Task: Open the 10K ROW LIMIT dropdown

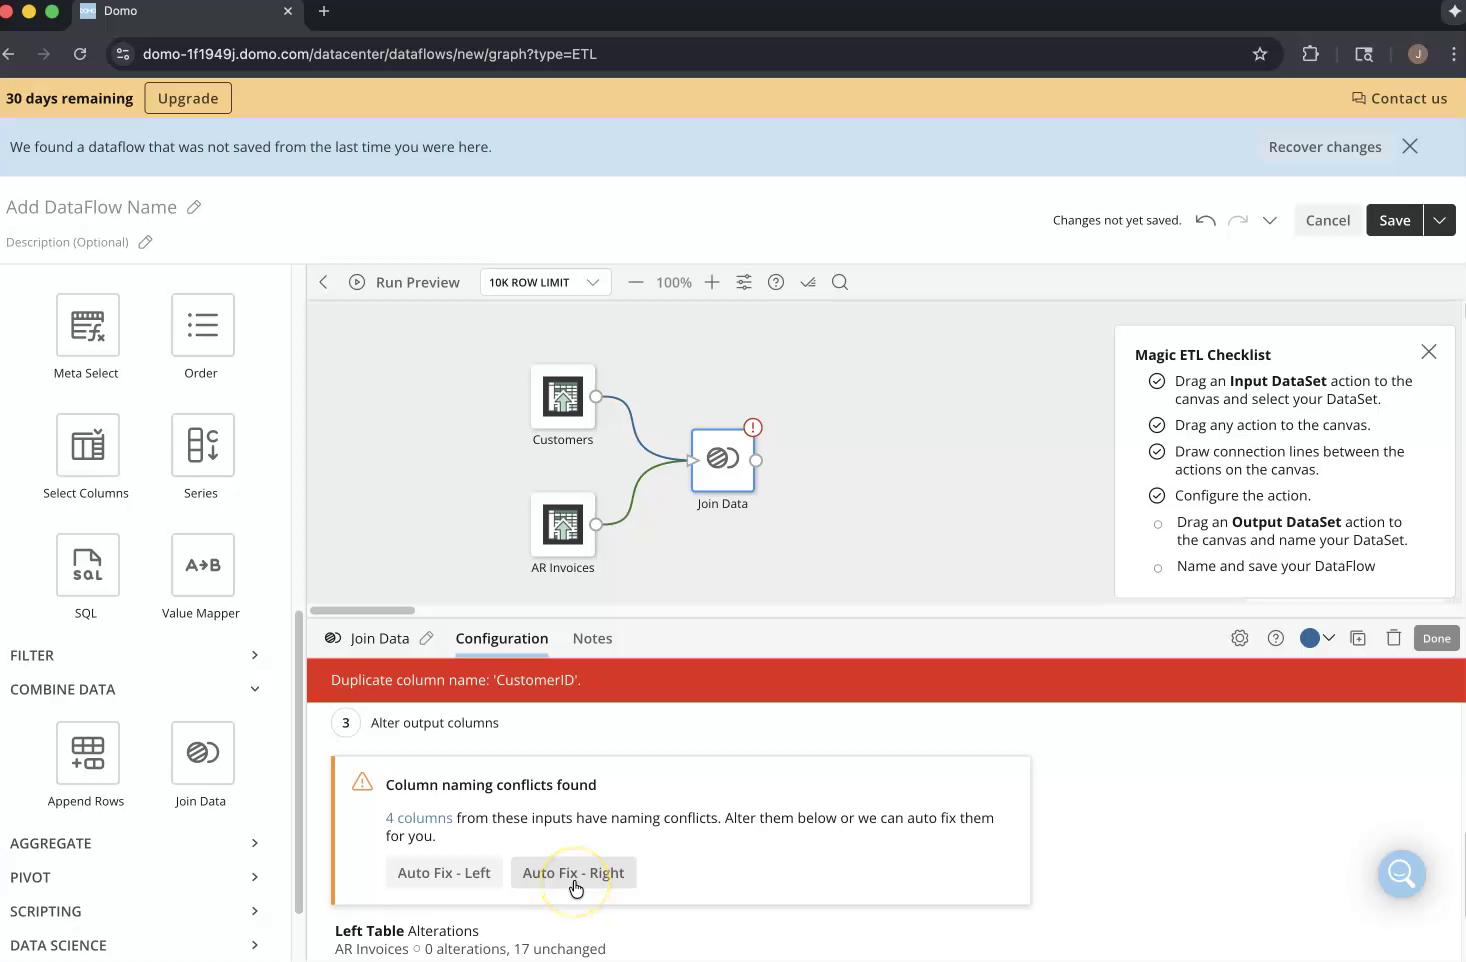Action: [545, 282]
